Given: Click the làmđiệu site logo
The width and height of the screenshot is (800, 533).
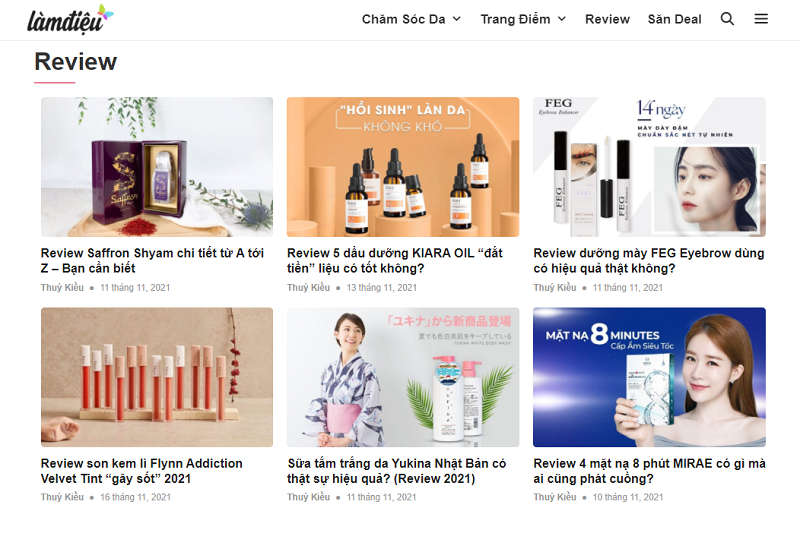Looking at the screenshot, I should point(70,19).
